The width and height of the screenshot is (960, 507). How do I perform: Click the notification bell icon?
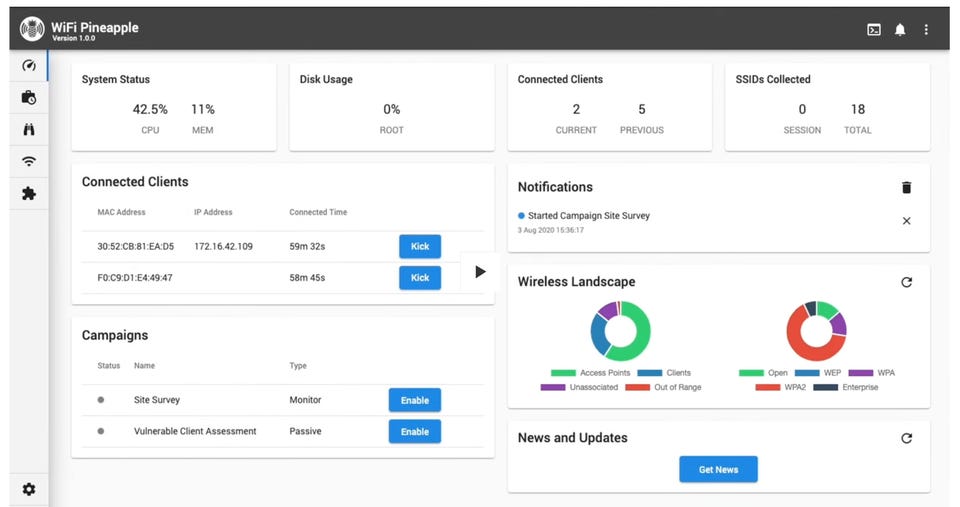click(900, 29)
